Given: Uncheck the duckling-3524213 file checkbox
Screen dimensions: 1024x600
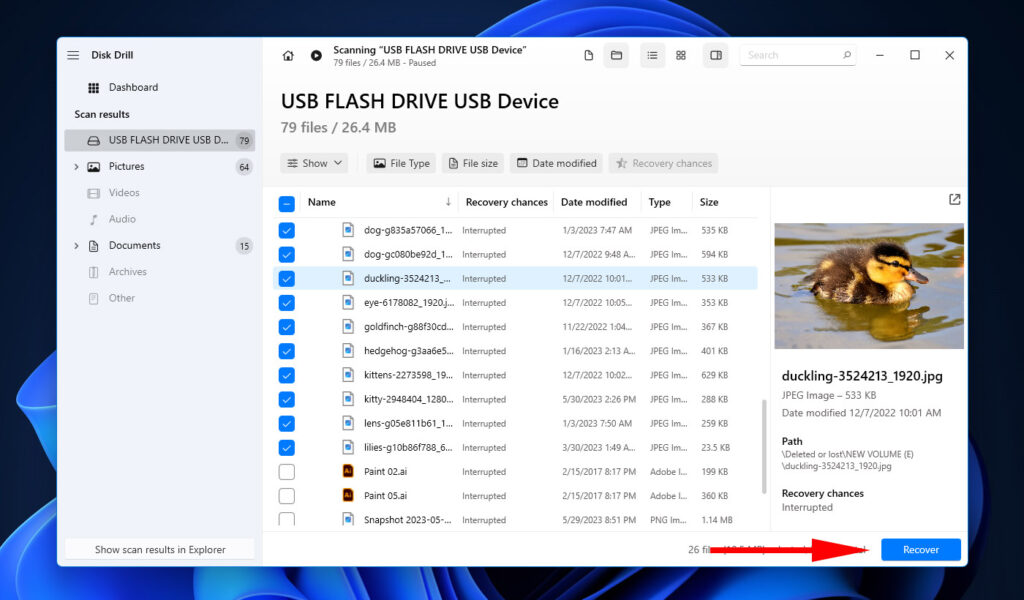Looking at the screenshot, I should click(x=287, y=278).
